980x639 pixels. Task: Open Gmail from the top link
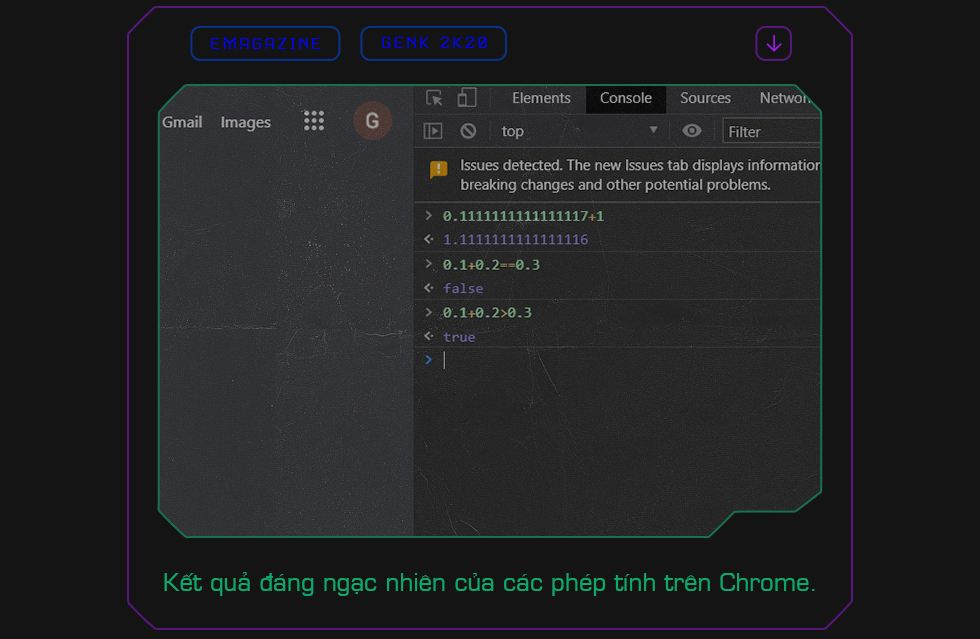(182, 121)
